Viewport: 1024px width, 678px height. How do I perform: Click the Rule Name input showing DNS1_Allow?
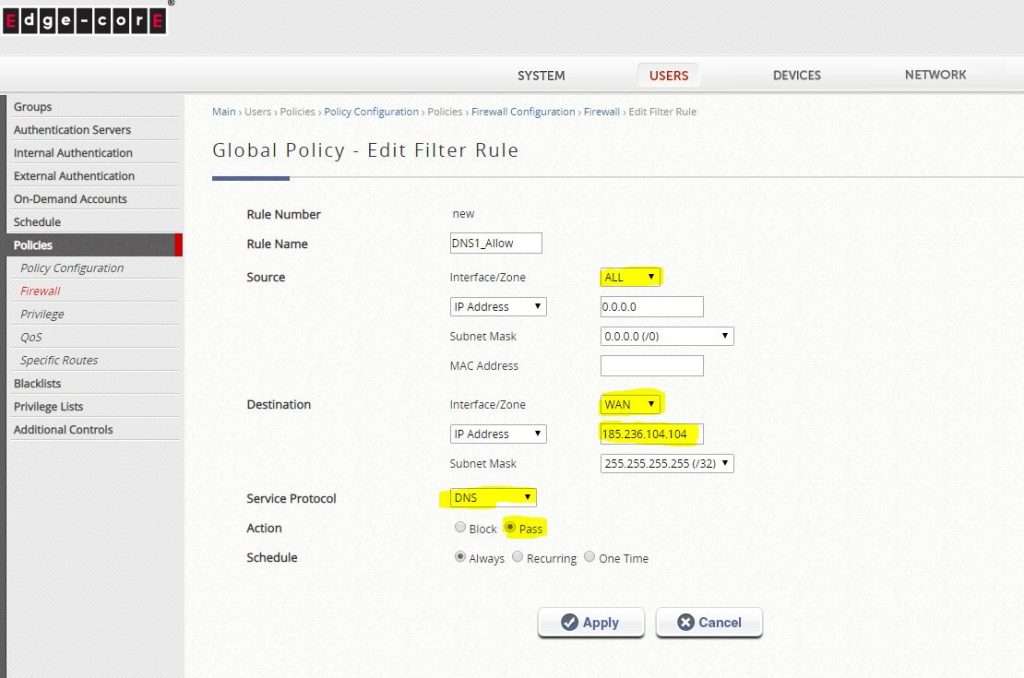click(x=495, y=243)
